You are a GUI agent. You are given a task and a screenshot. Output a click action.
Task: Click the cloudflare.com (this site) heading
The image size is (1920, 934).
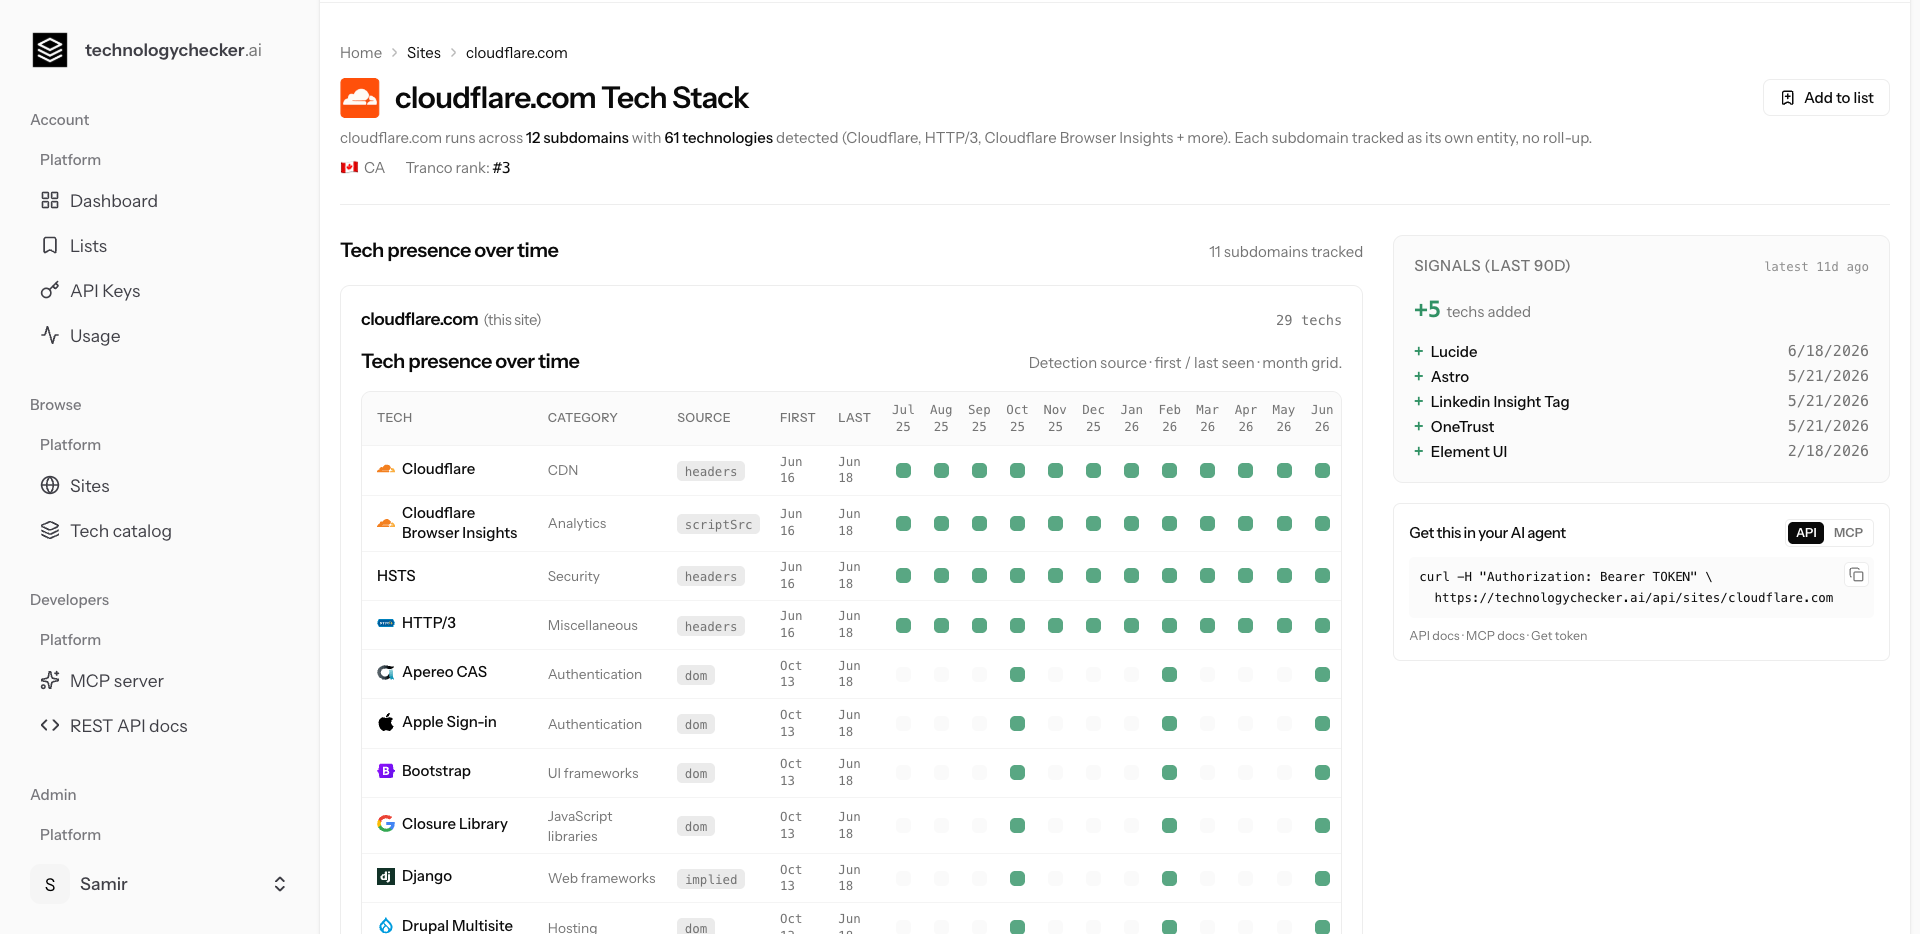point(451,319)
